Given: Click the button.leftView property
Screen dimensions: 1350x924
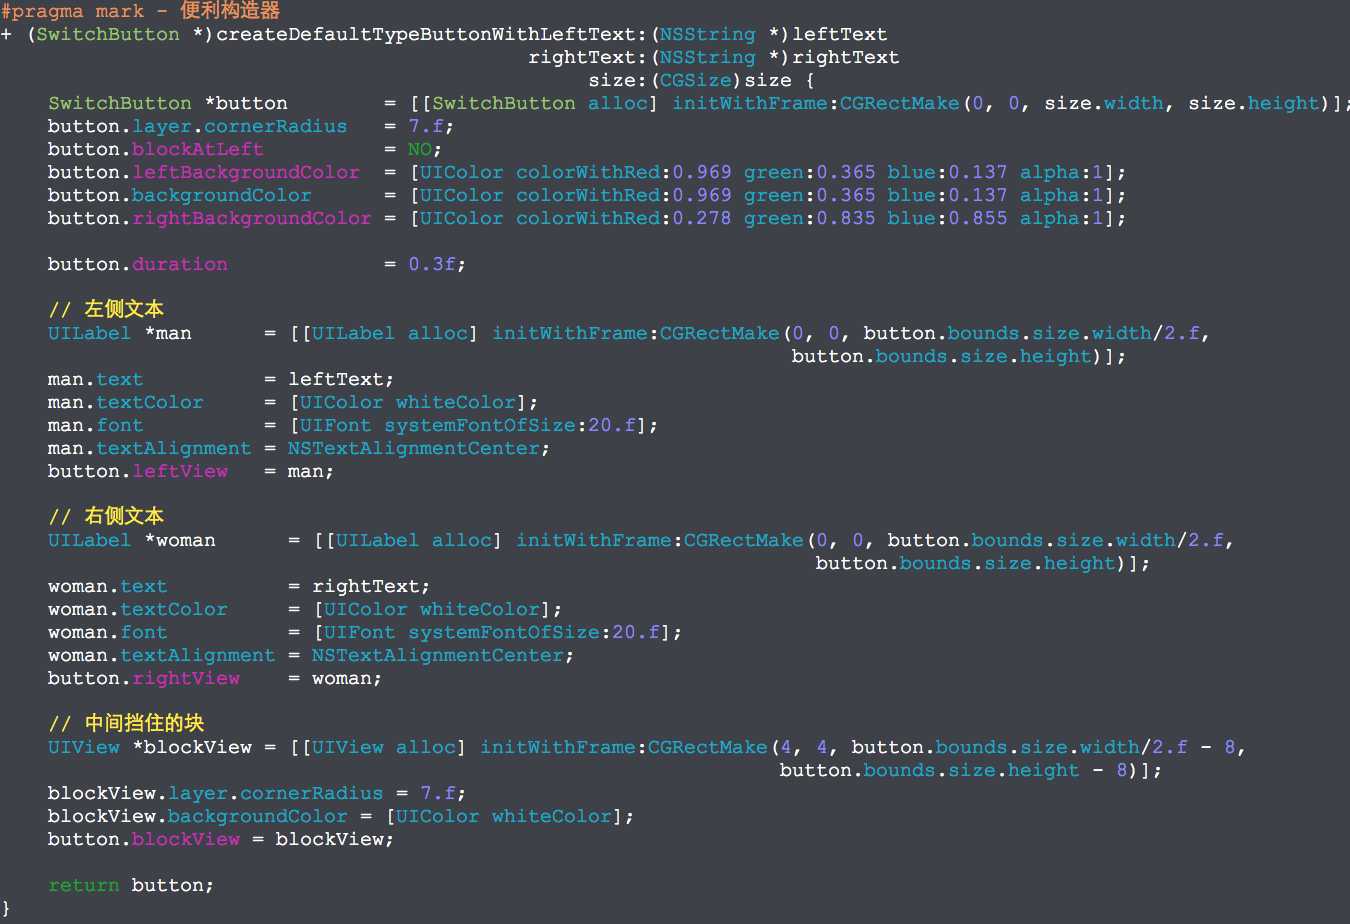Looking at the screenshot, I should (138, 471).
